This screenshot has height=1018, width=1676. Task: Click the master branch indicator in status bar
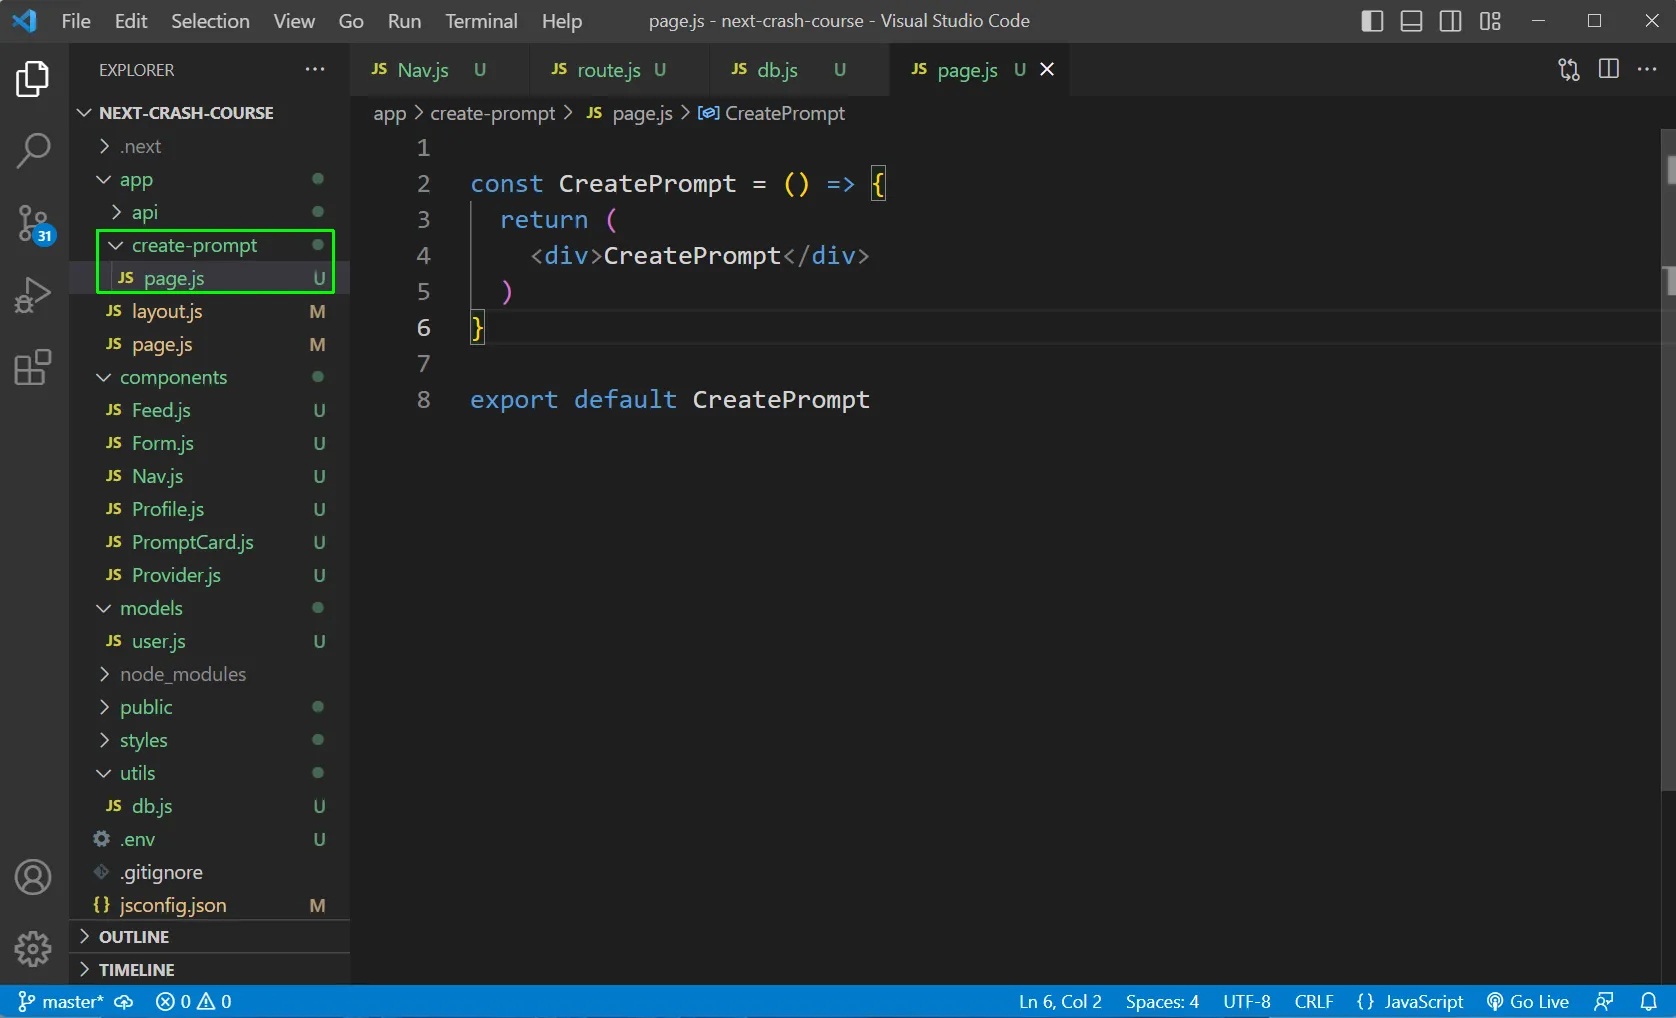pos(61,1001)
